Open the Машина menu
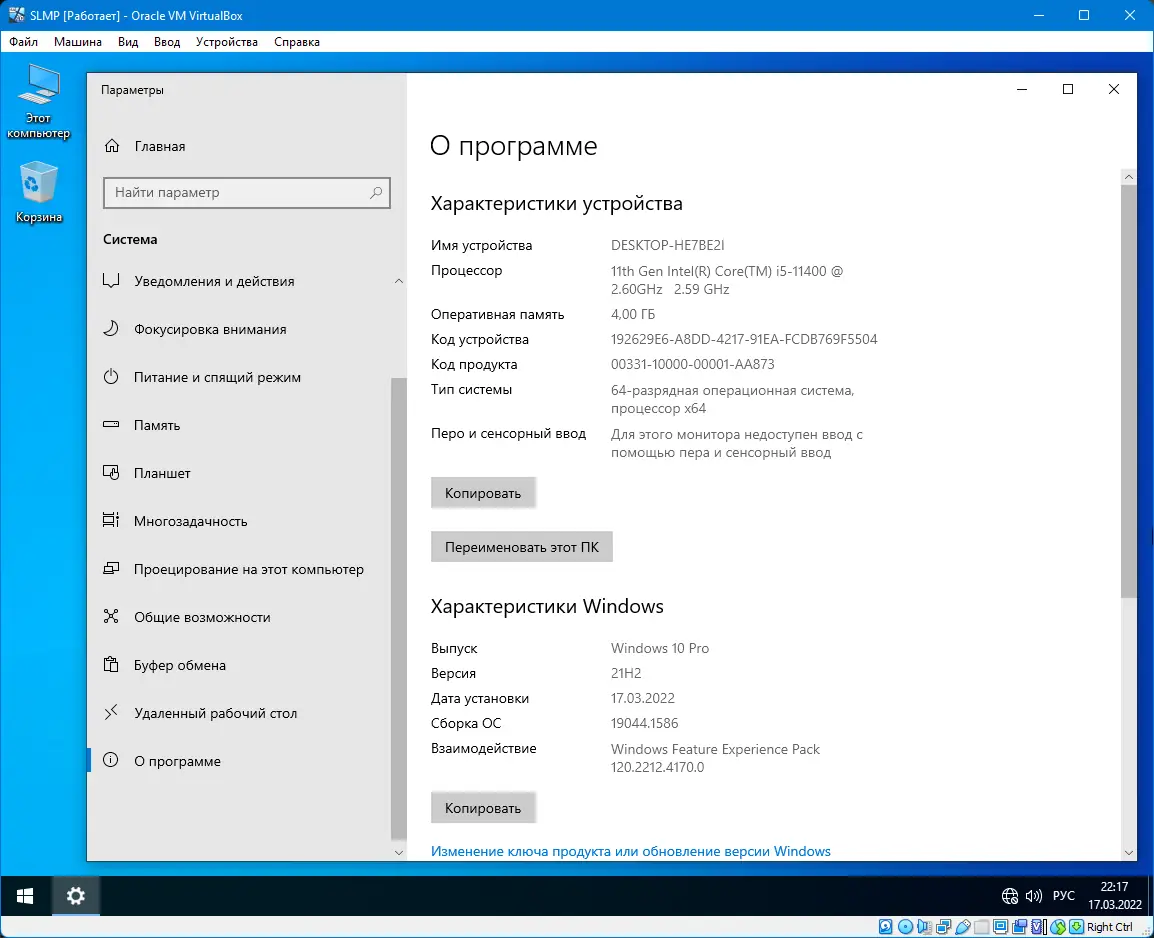 pos(77,42)
